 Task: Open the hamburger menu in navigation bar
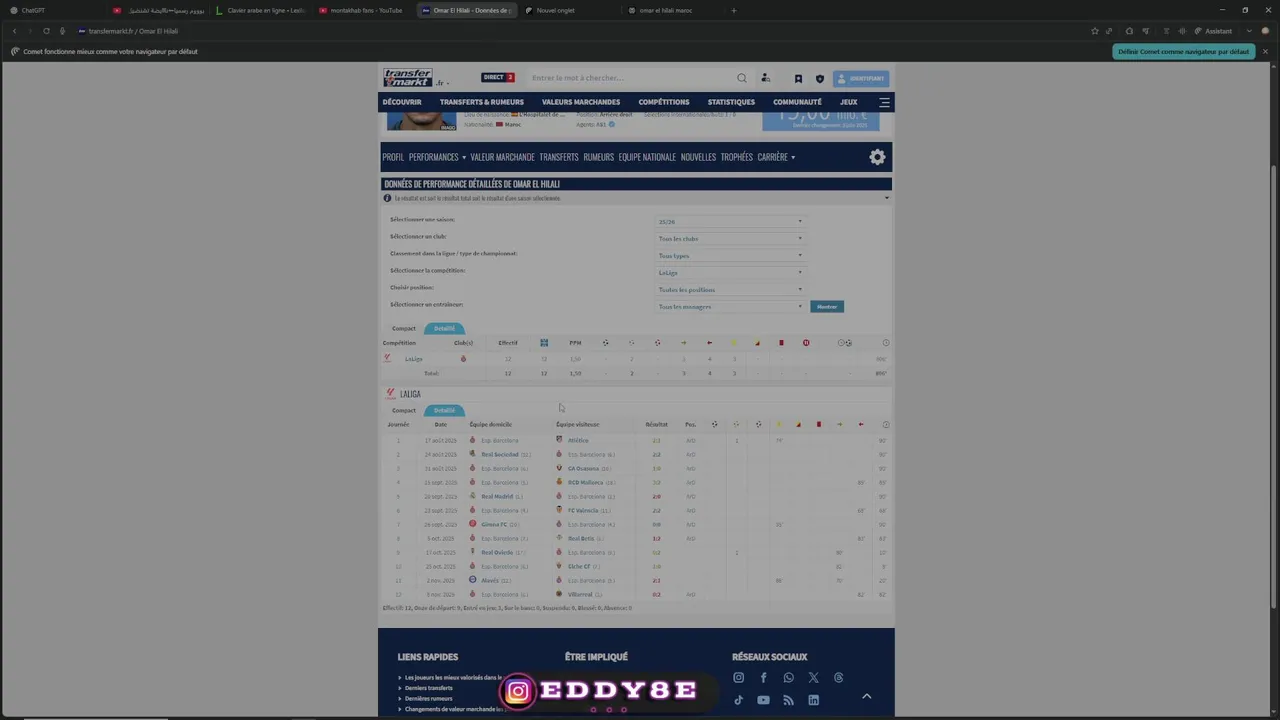pyautogui.click(x=884, y=102)
